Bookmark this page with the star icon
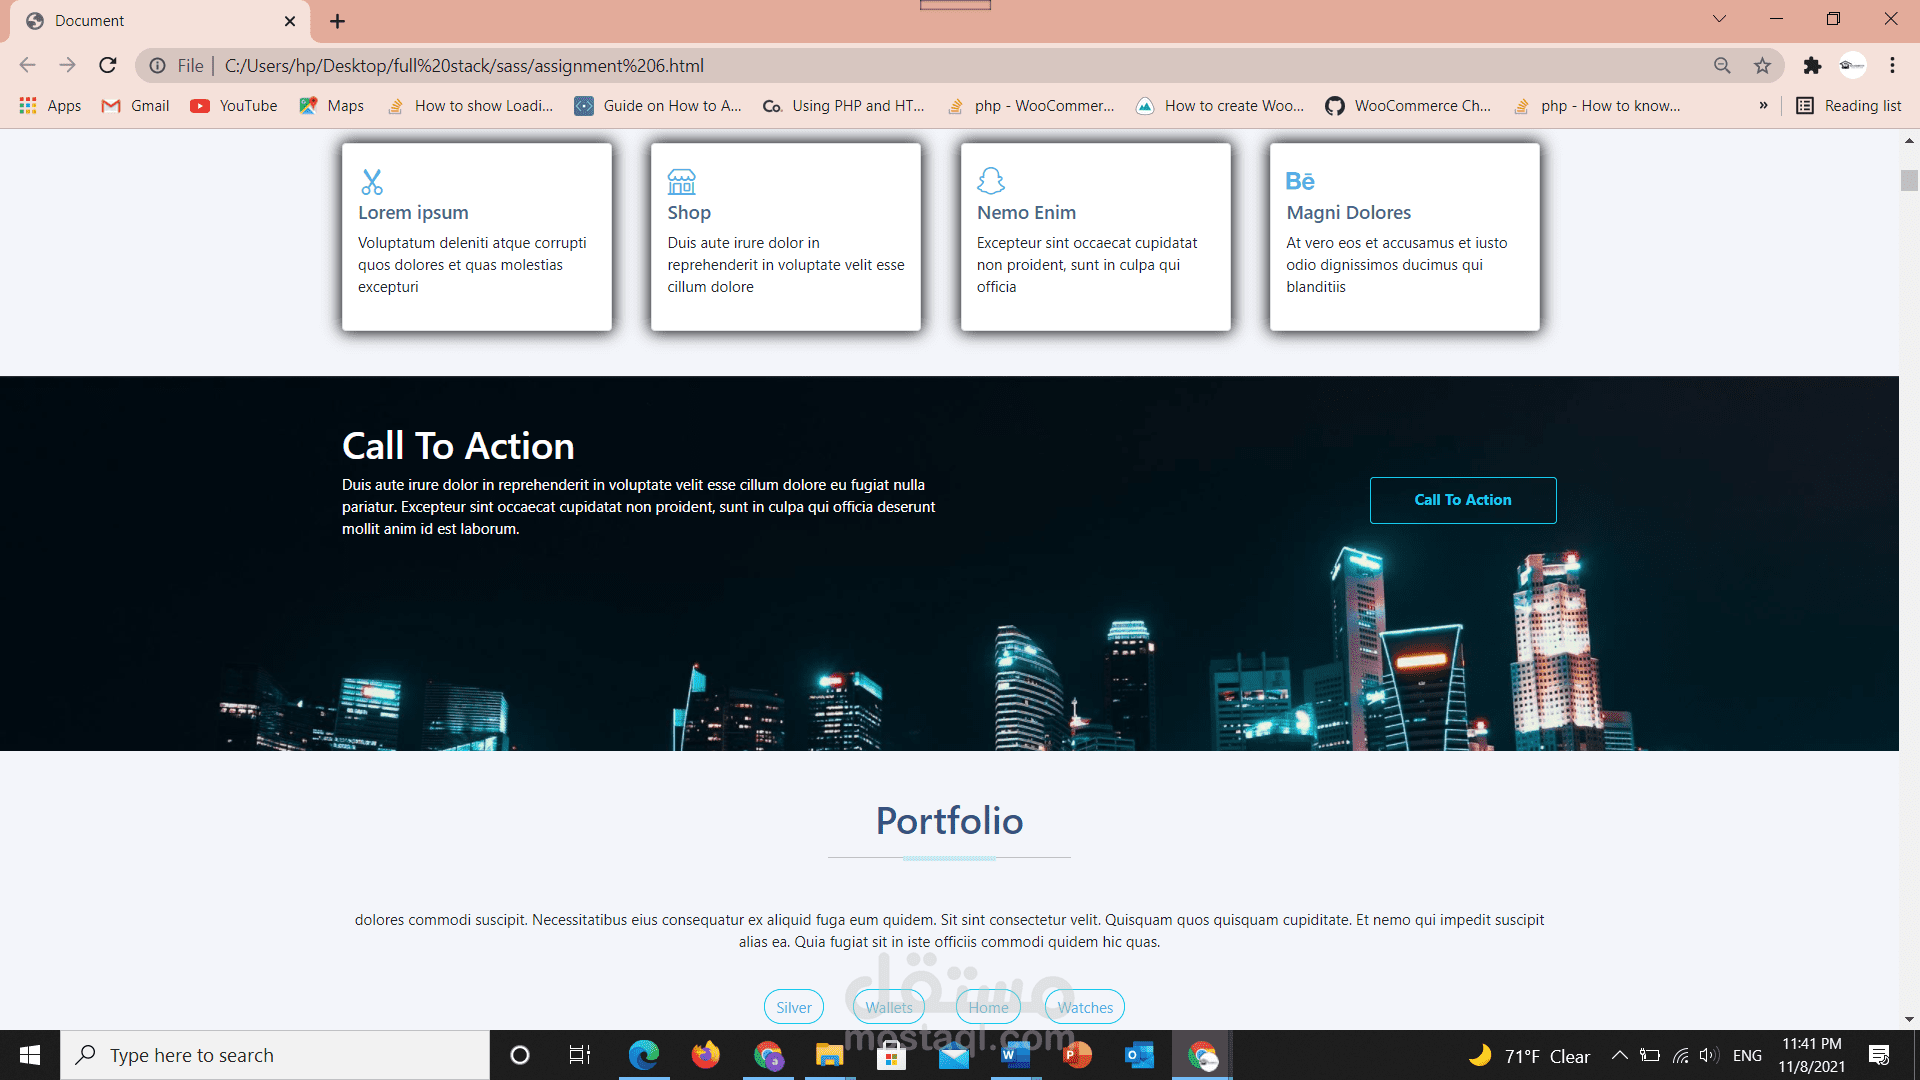Screen dimensions: 1920x1080 click(1762, 65)
